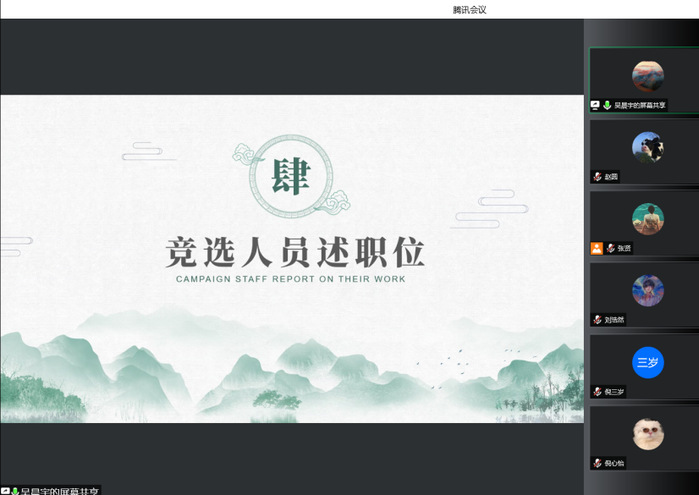
Task: Select 刘浩然's anime avatar thumbnail
Action: click(647, 291)
